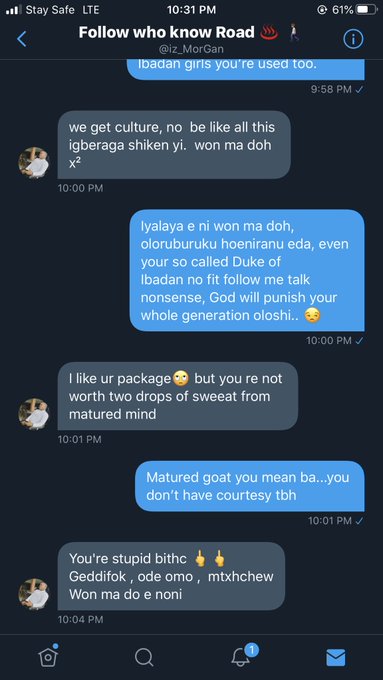Tap the signal strength bars icon
Viewport: 383px width, 680px height.
pos(13,10)
